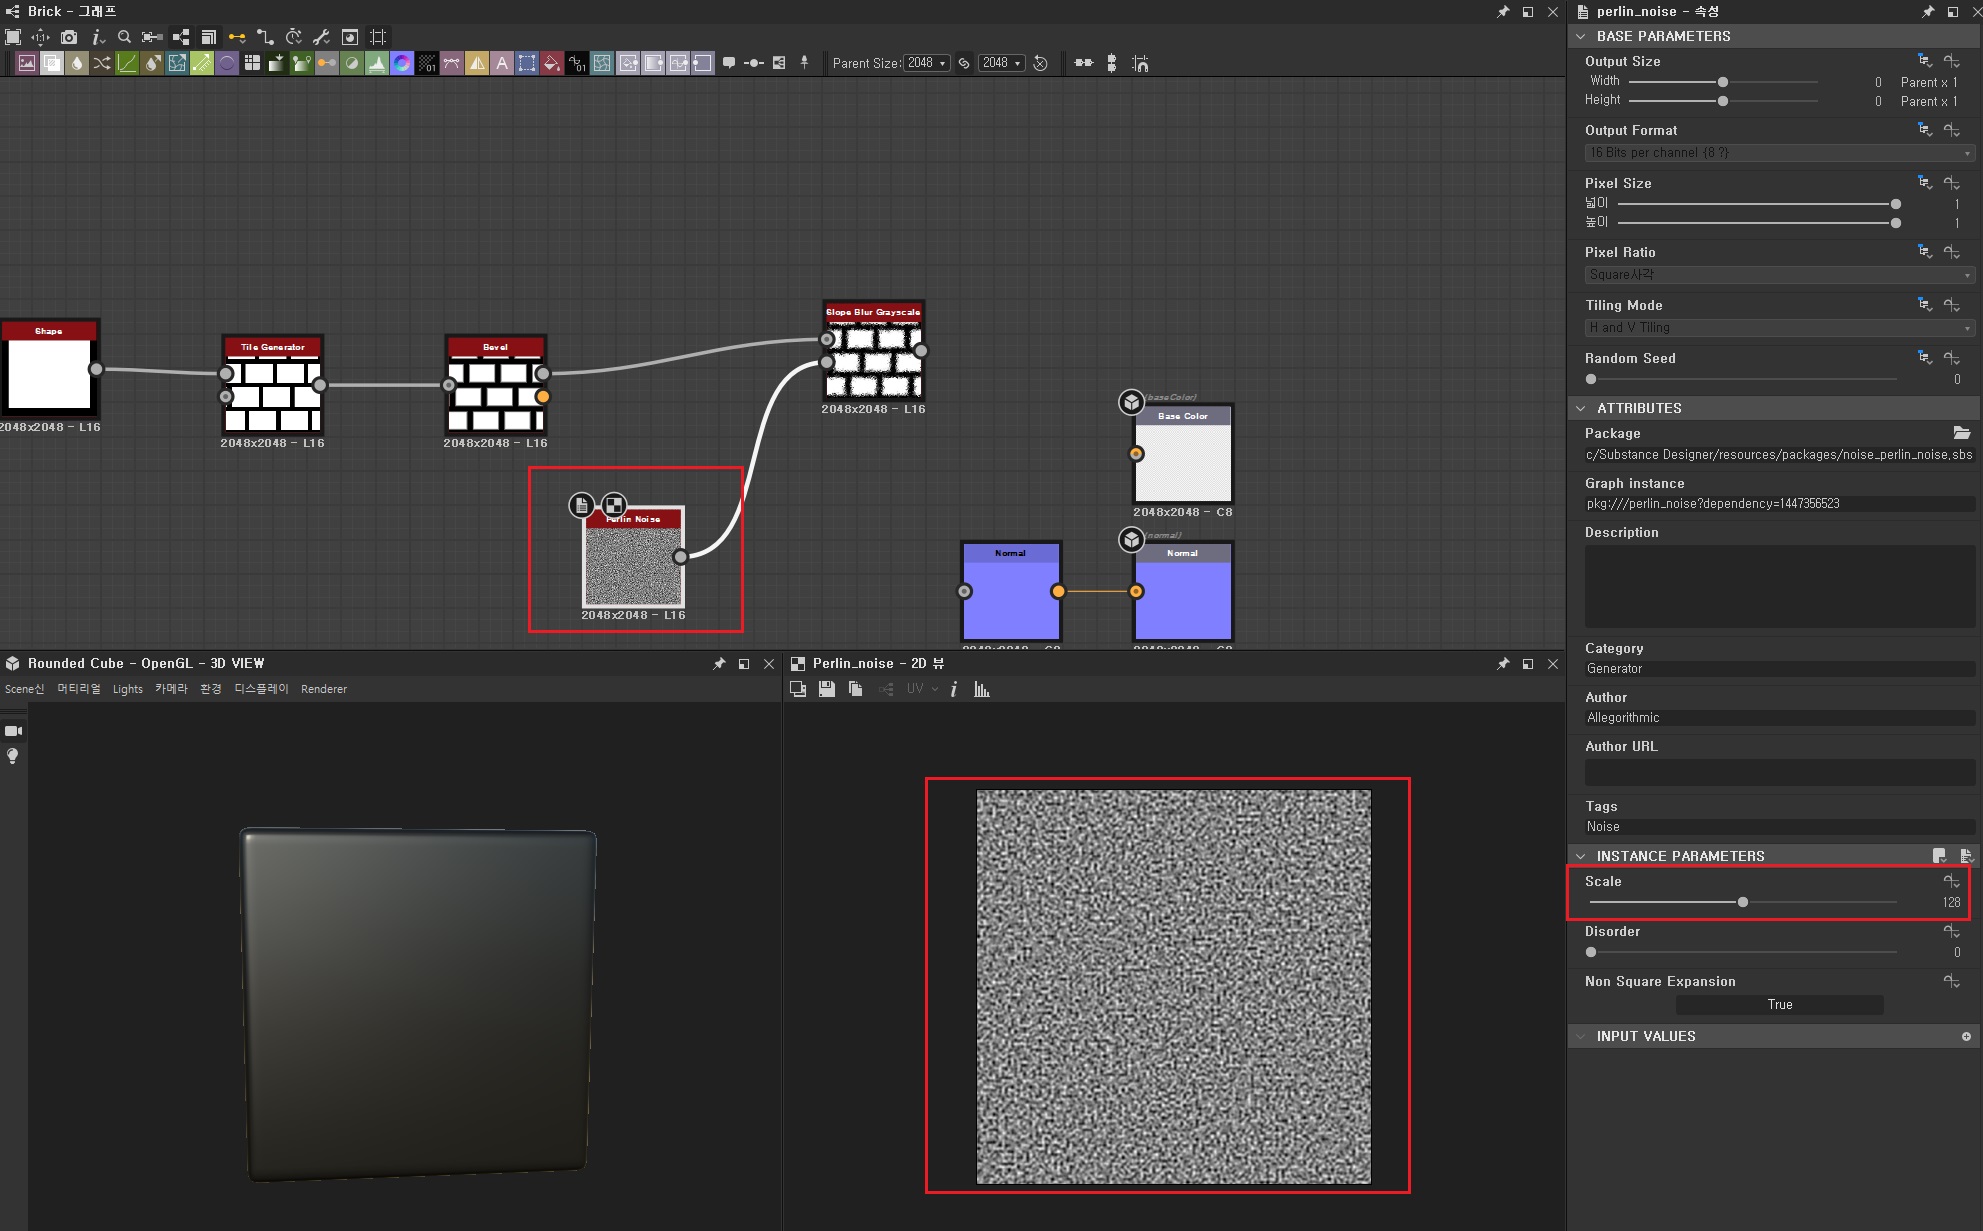Click the camera screenshot icon in graph toolbar
The height and width of the screenshot is (1231, 1983).
click(68, 37)
